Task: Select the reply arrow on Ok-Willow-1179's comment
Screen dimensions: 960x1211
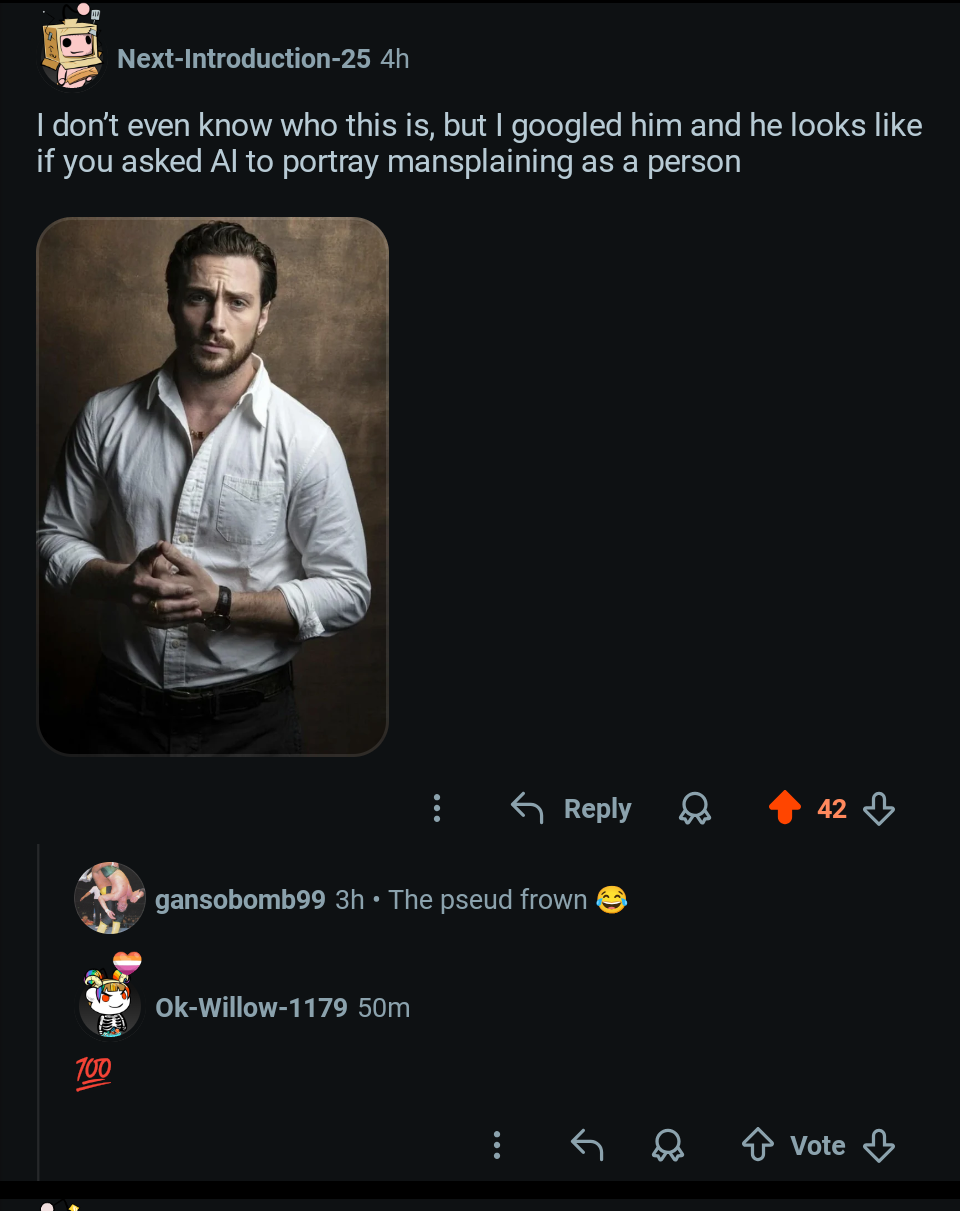Action: [586, 1145]
